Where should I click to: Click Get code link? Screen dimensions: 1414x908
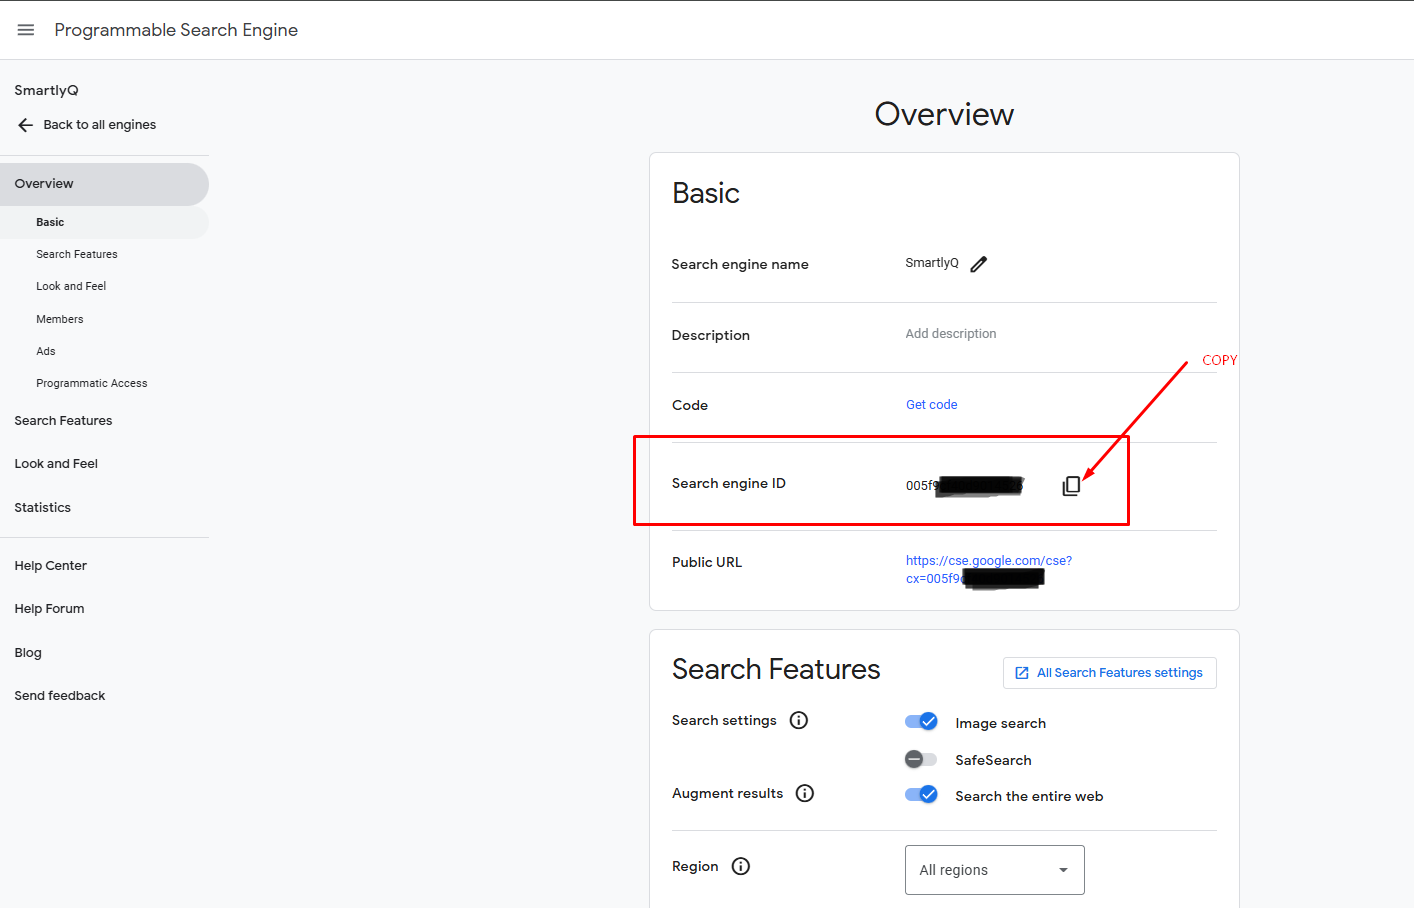(x=932, y=405)
